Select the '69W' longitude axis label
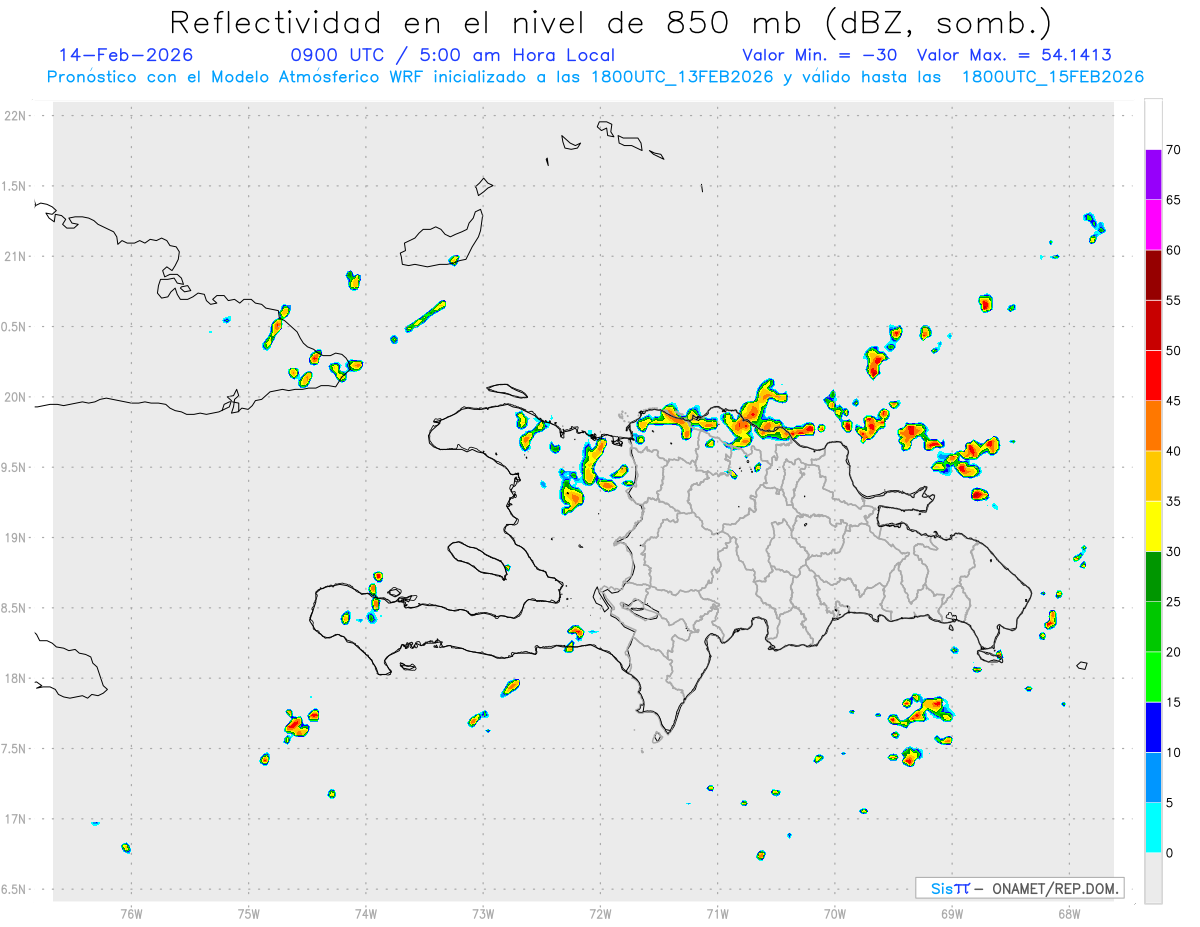The image size is (1200, 927). pos(952,913)
